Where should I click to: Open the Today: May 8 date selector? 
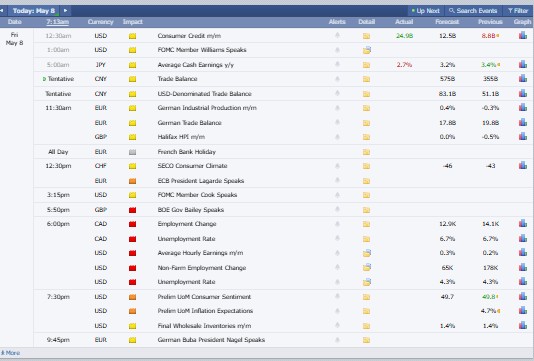[34, 11]
